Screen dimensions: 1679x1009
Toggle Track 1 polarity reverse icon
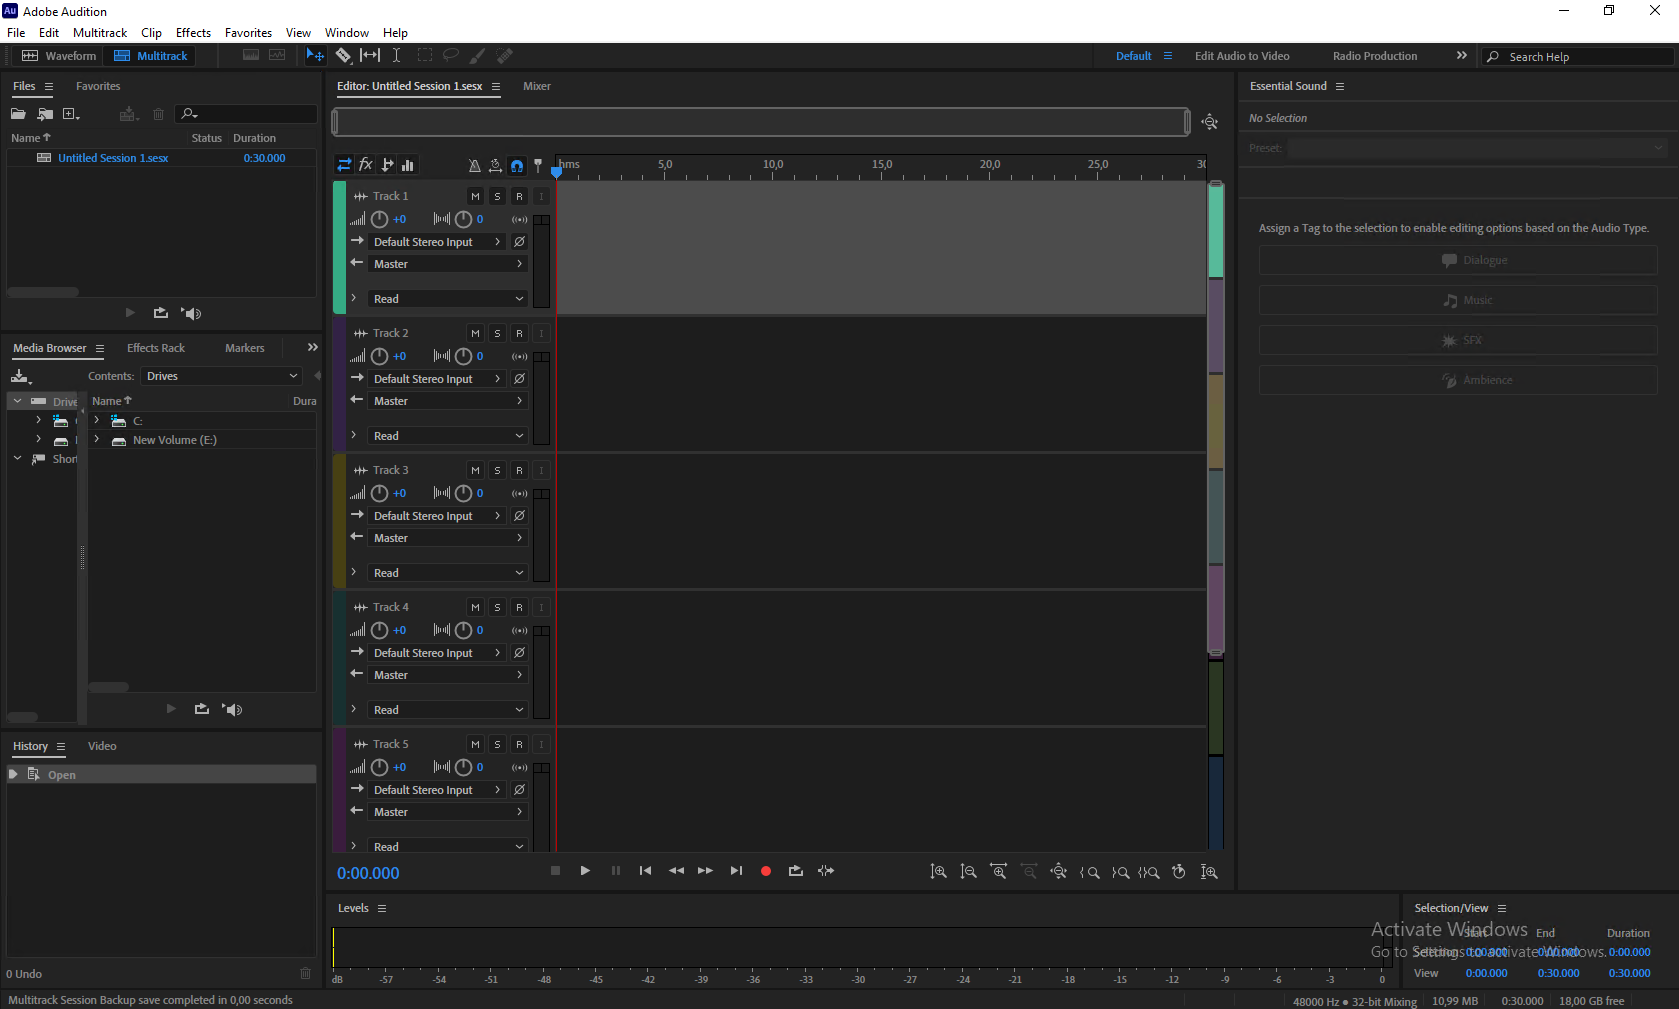point(520,242)
